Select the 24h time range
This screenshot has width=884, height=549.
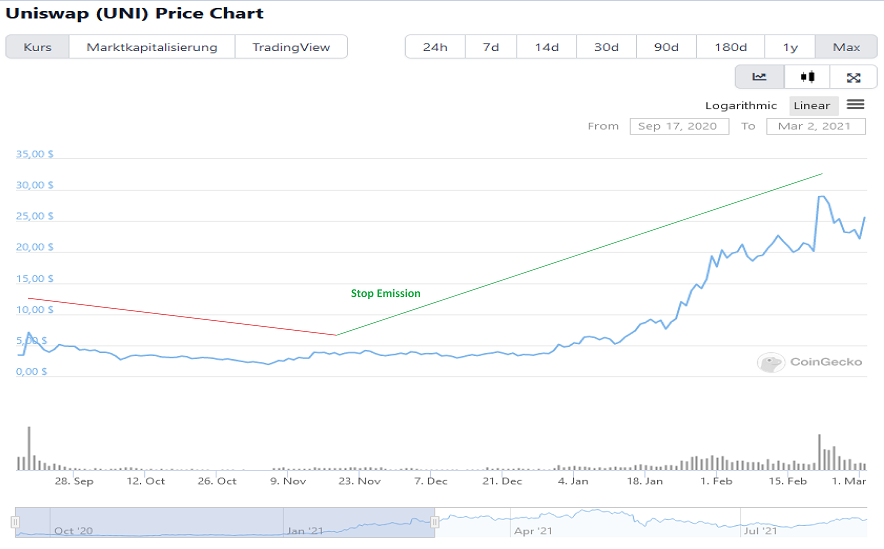435,47
